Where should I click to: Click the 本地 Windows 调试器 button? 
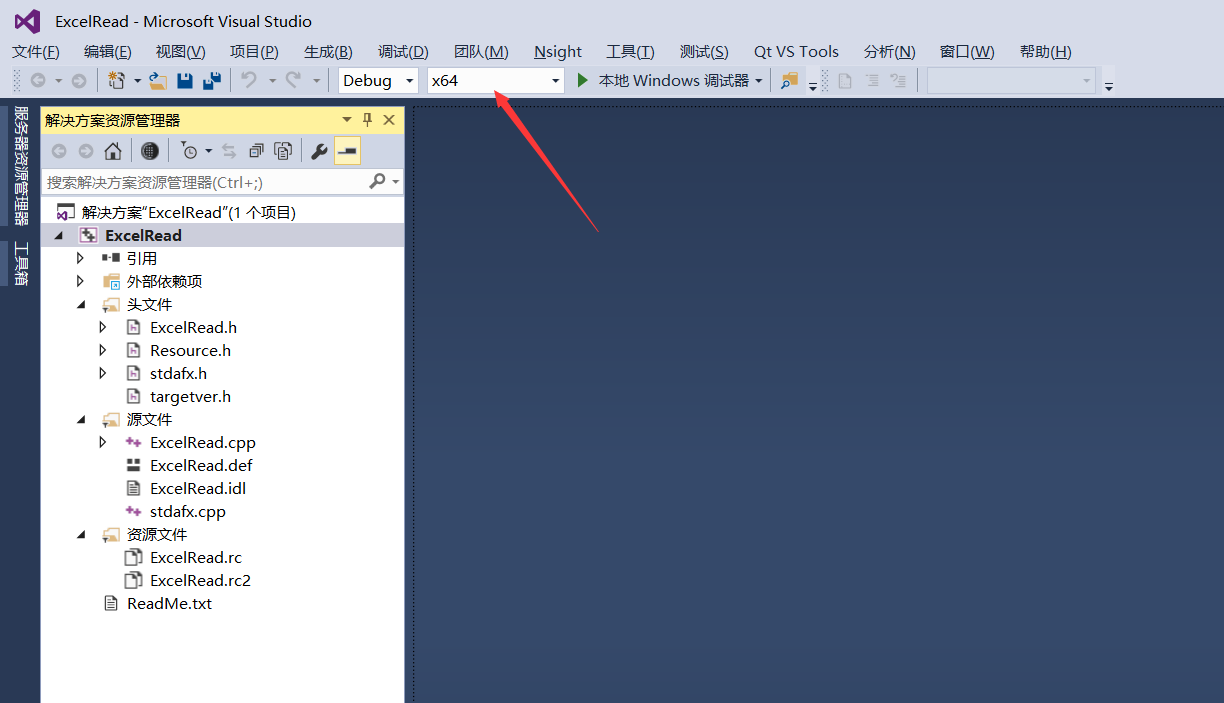663,80
